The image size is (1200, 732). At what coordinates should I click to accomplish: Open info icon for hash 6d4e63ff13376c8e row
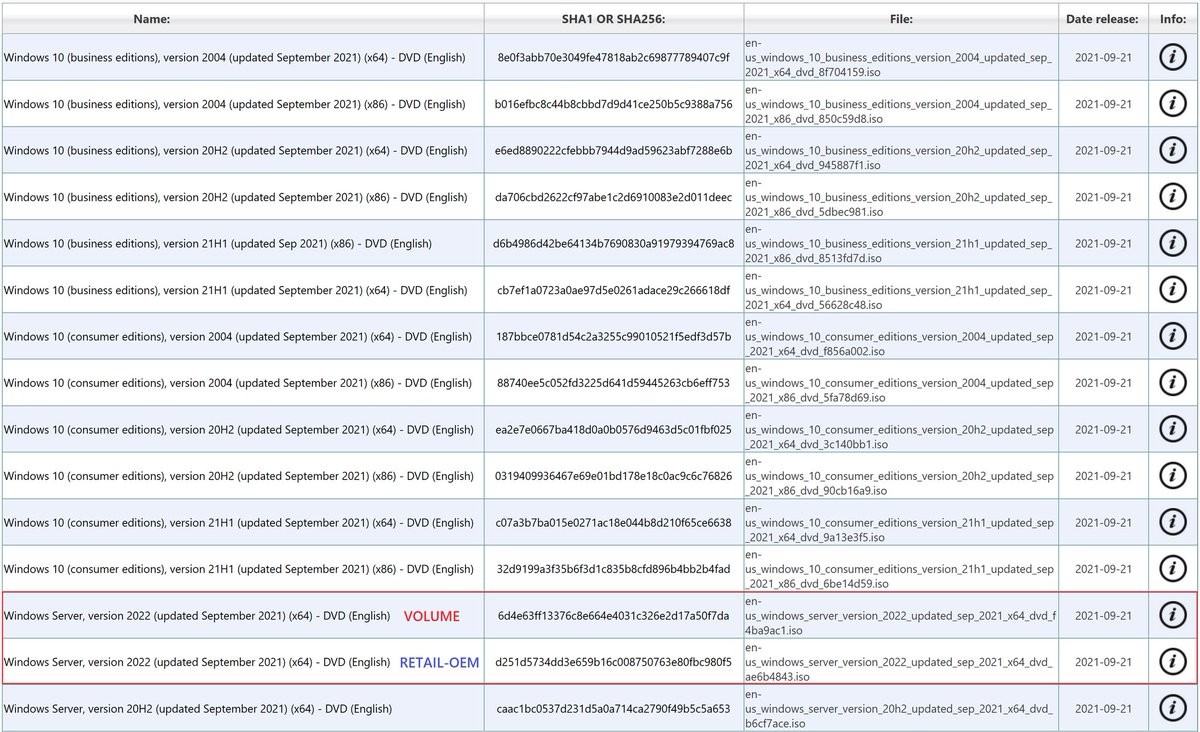click(1171, 615)
